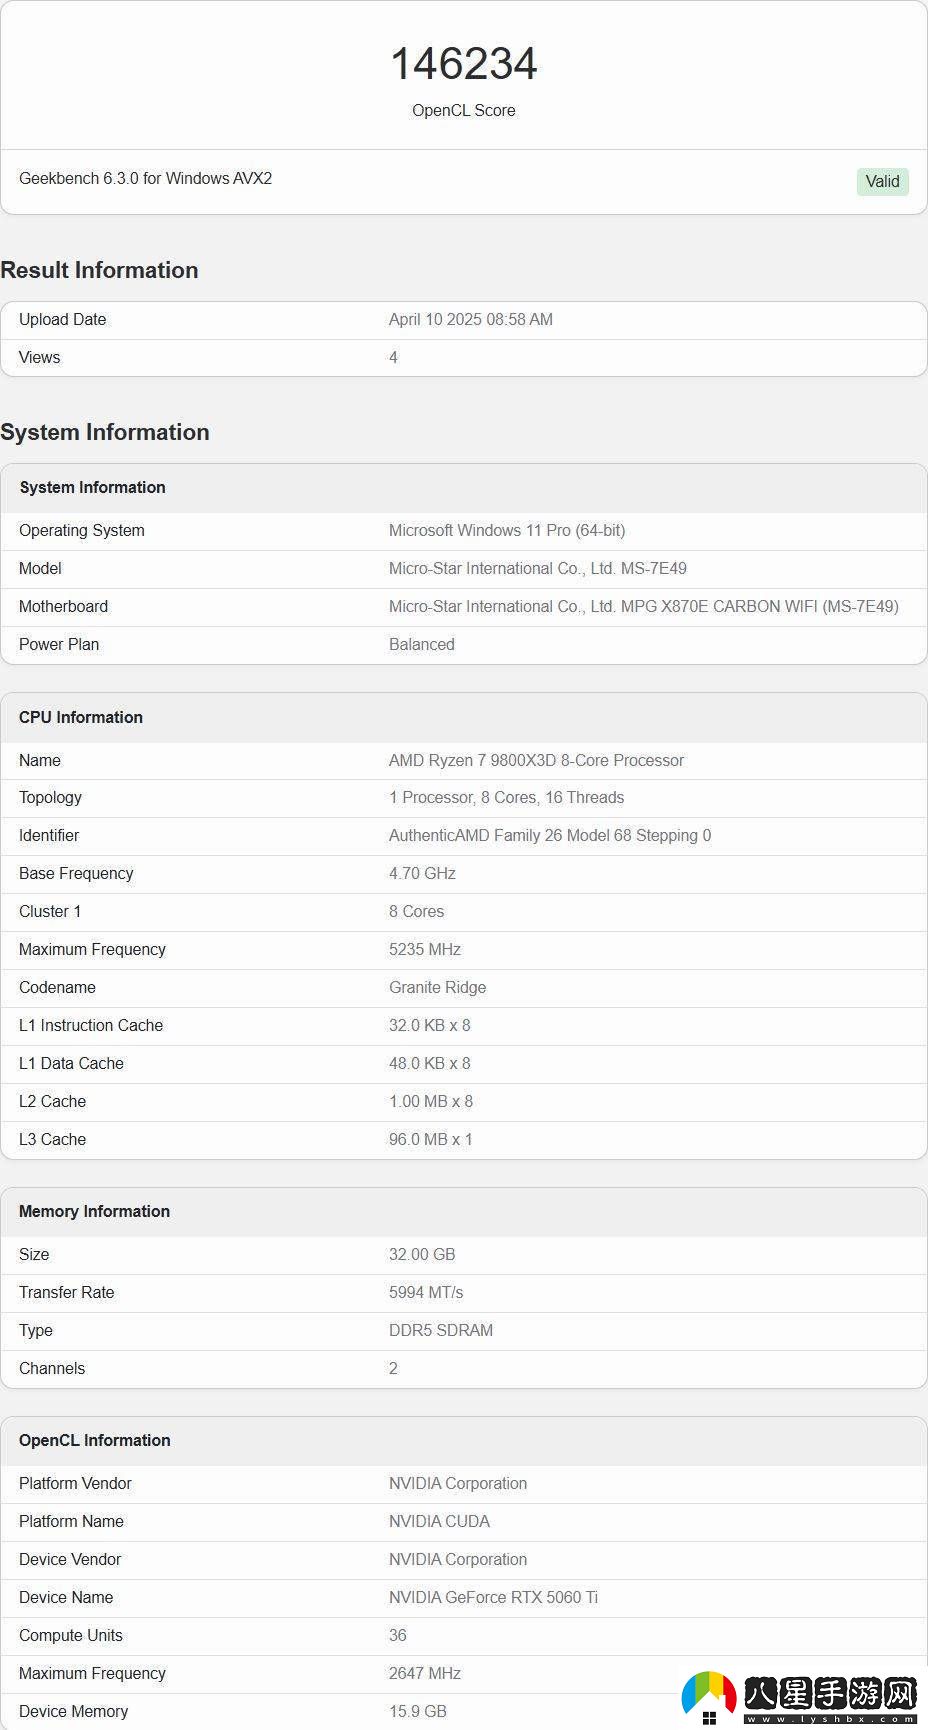Click the Granite Ridge codename value
The height and width of the screenshot is (1730, 928).
[437, 987]
